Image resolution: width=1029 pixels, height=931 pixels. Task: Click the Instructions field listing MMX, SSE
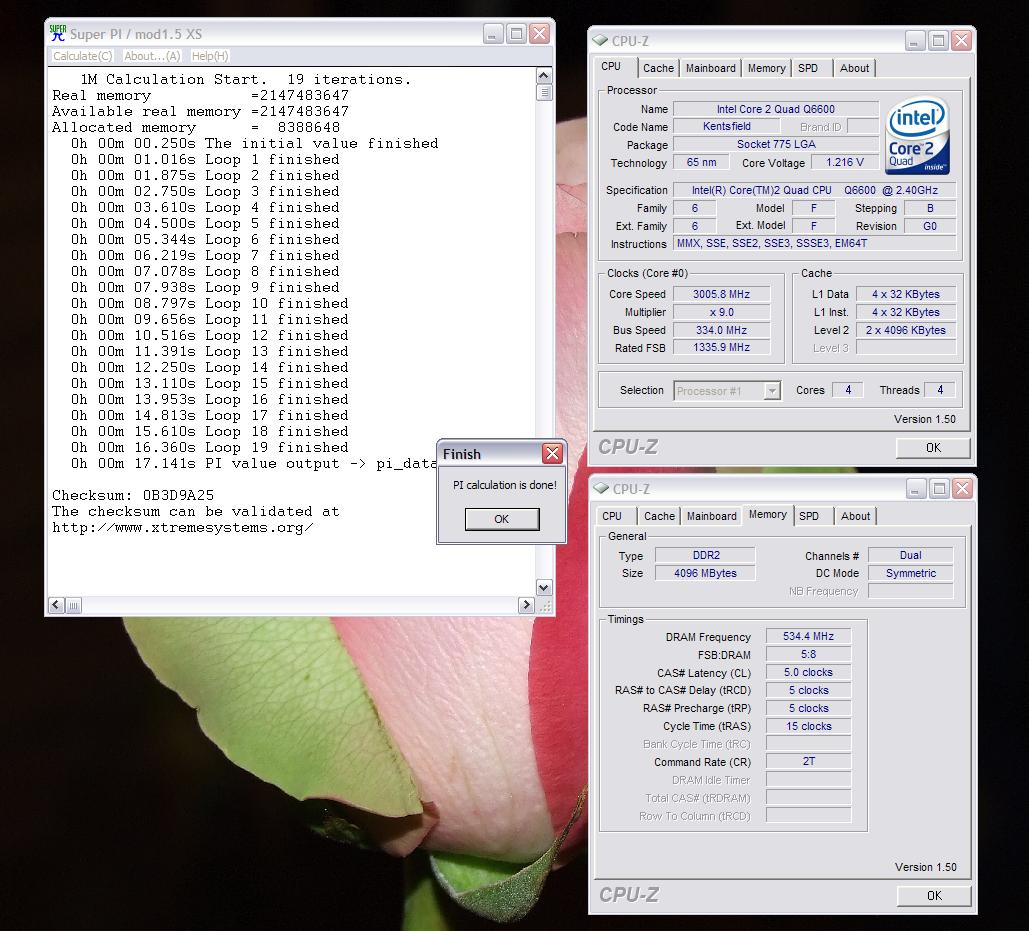[x=814, y=243]
